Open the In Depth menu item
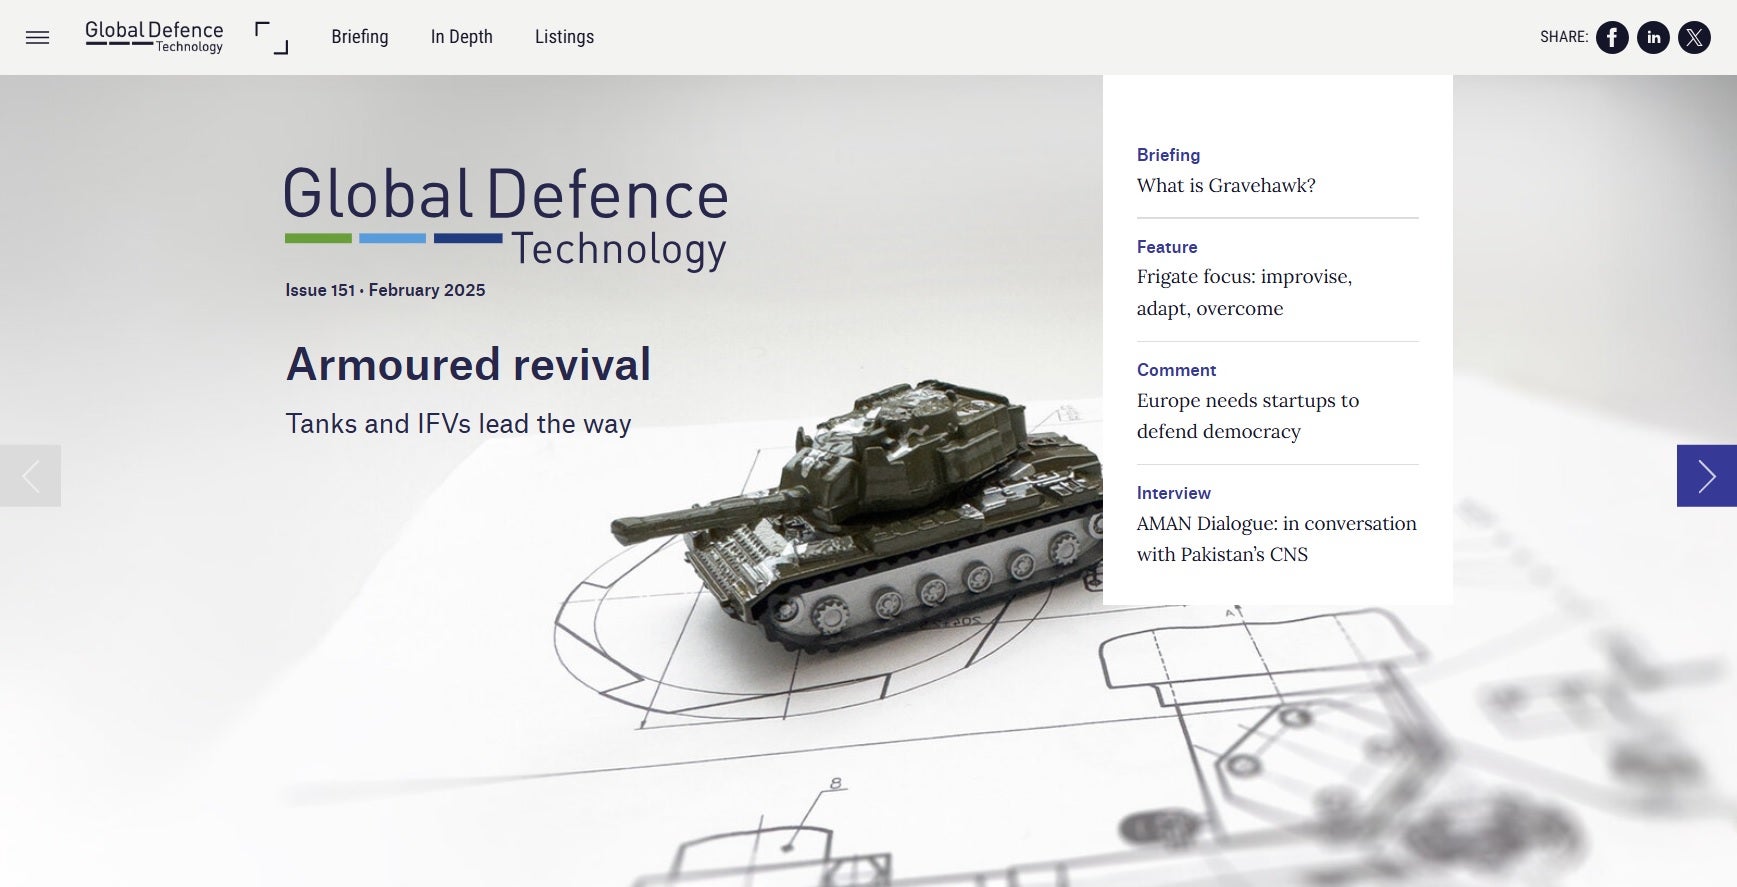Screen dimensions: 1737x887 [x=461, y=37]
